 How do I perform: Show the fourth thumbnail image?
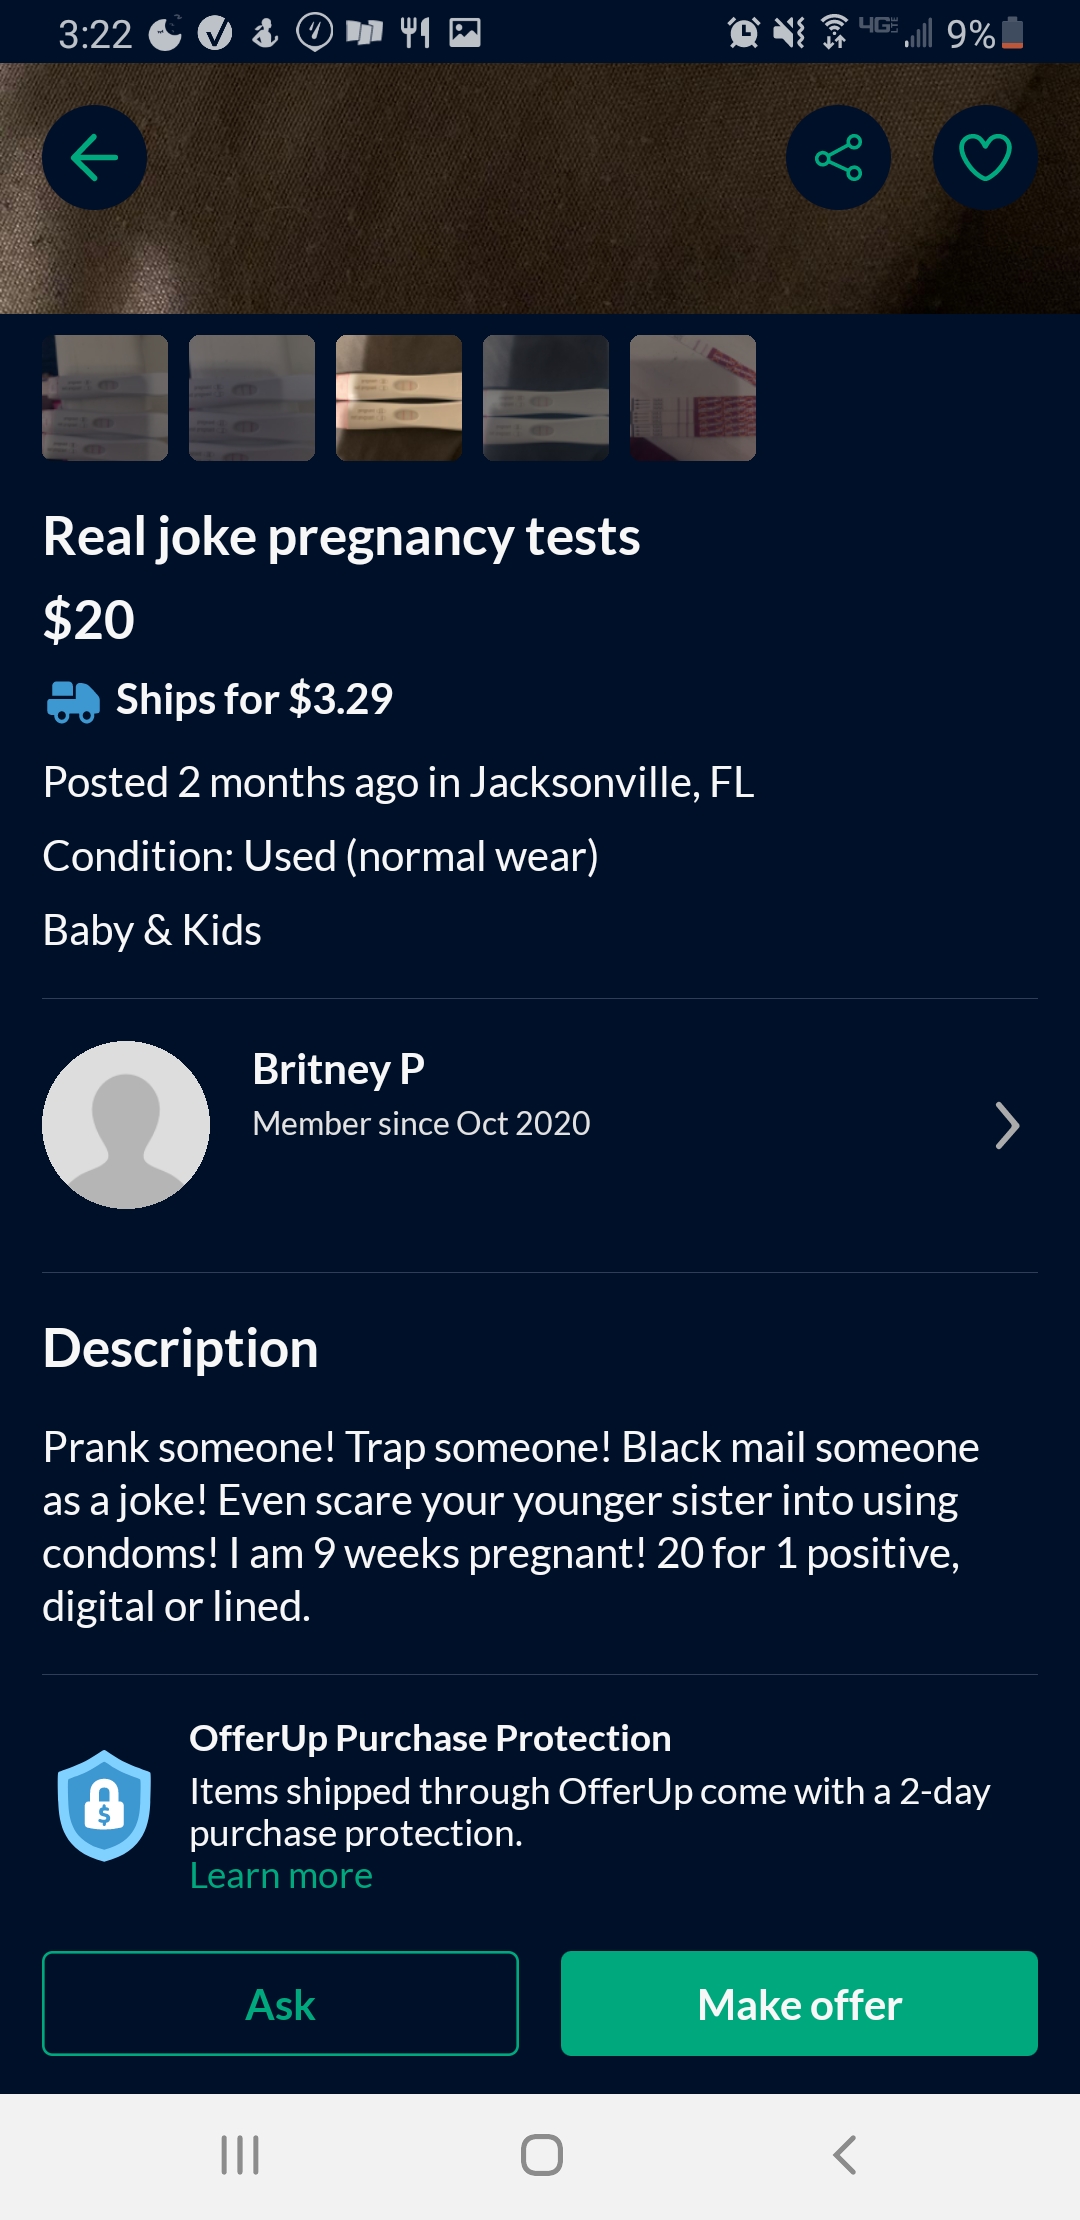(546, 398)
